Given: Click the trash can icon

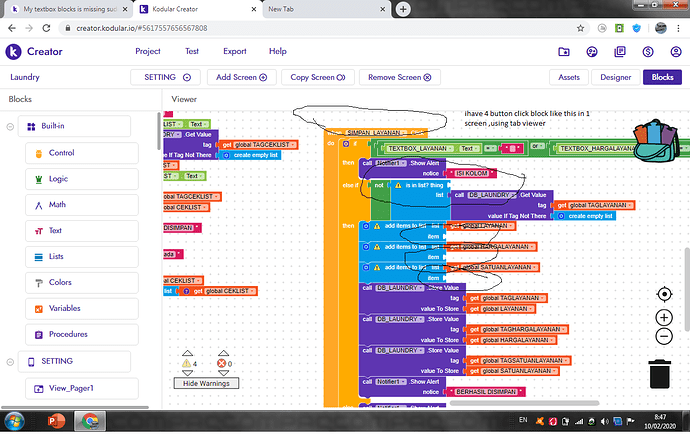Looking at the screenshot, I should 659,372.
